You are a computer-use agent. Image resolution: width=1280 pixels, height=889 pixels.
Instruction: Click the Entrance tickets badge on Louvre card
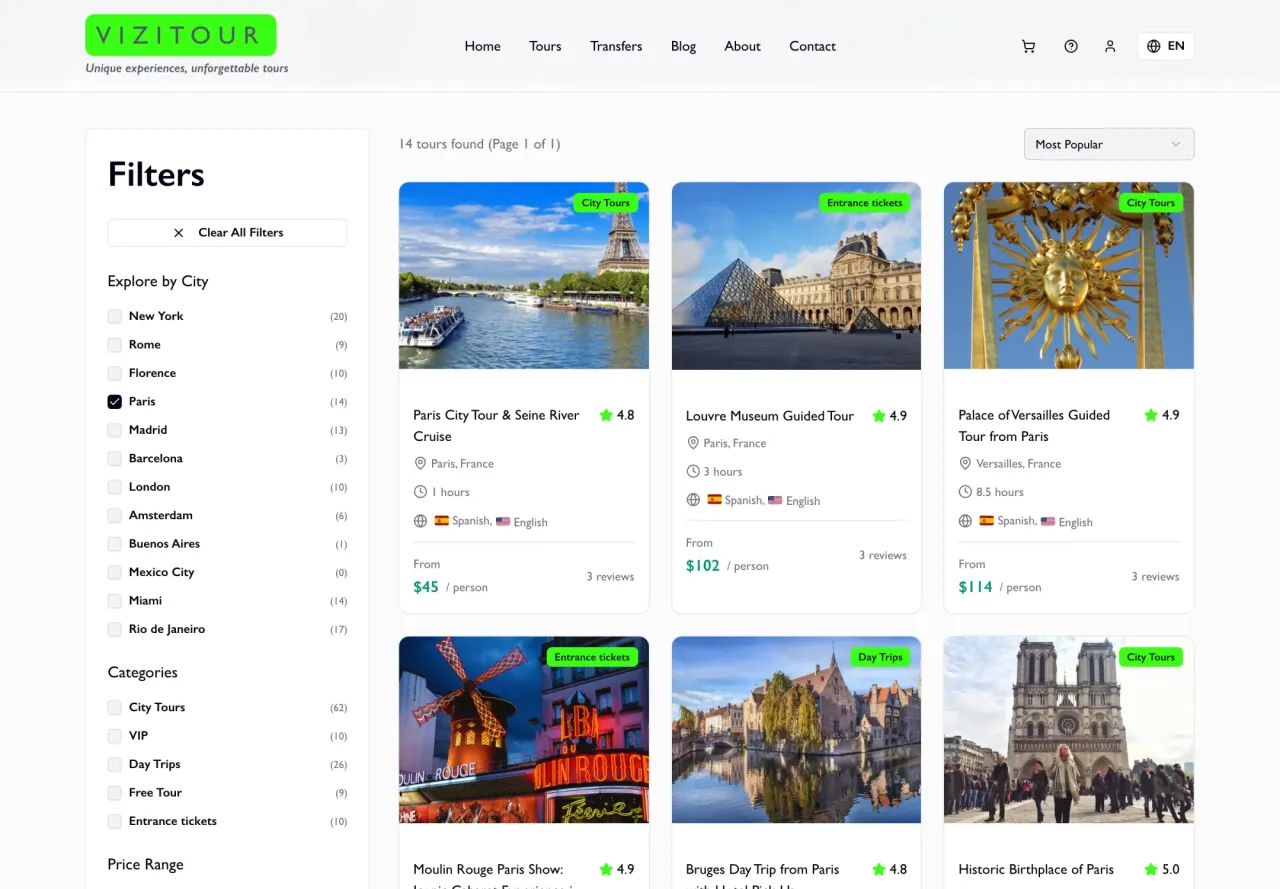pos(864,203)
